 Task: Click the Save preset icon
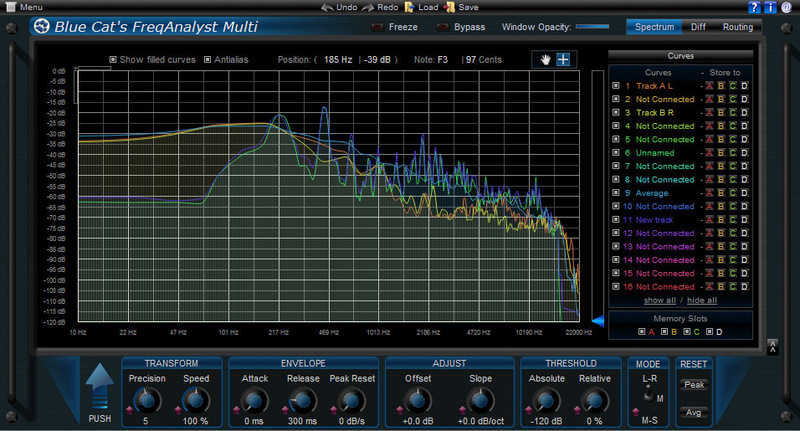[x=450, y=7]
